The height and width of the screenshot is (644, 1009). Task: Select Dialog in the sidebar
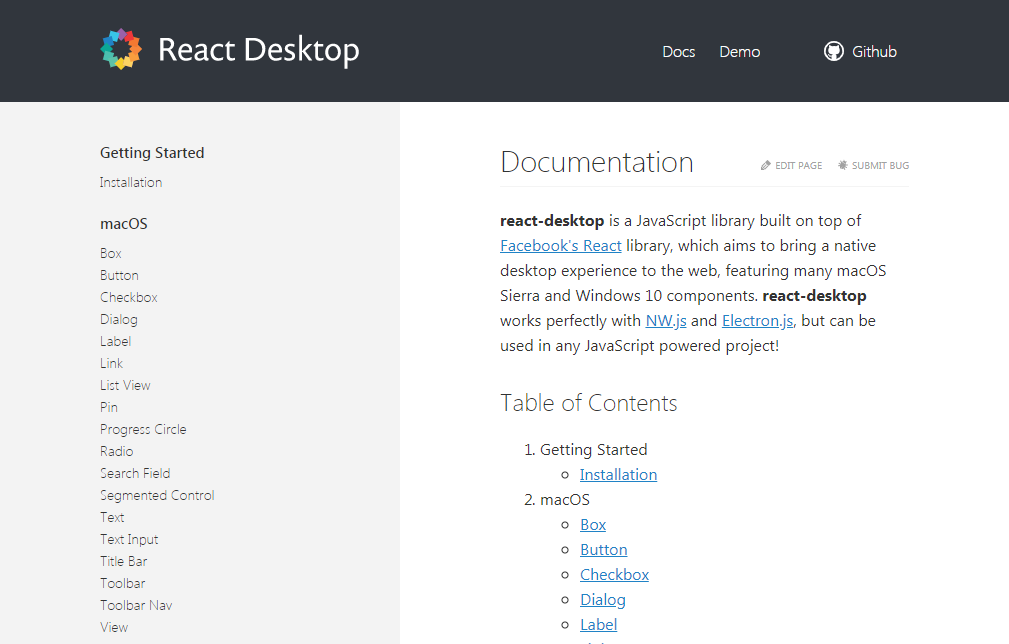[118, 320]
